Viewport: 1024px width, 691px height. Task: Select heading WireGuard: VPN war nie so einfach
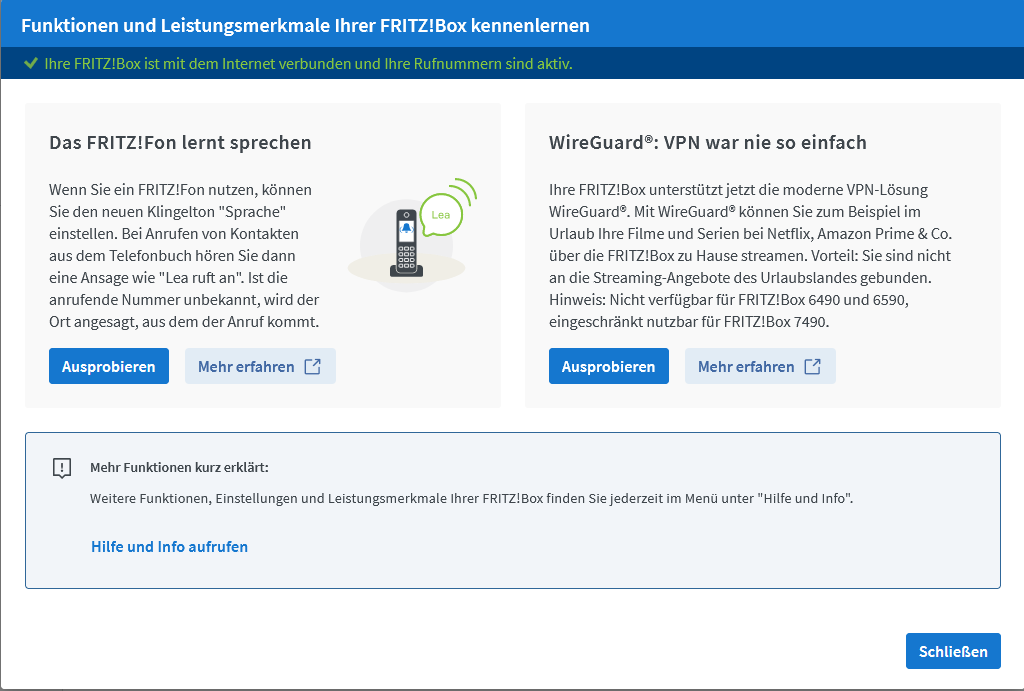point(708,142)
